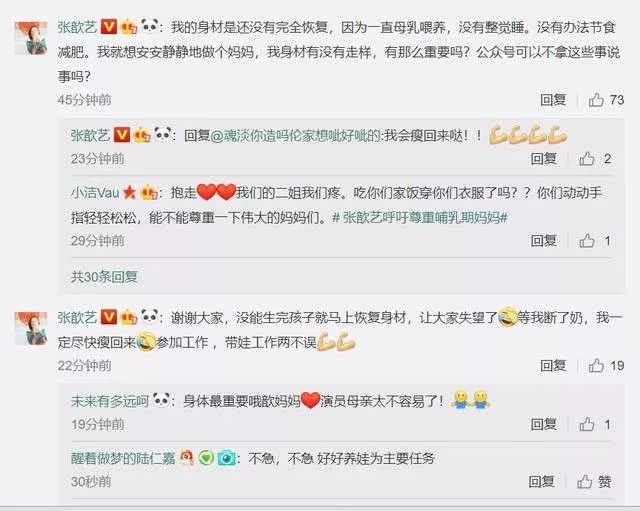The width and height of the screenshot is (640, 511).
Task: Like the 小洁Vau reply
Action: pyautogui.click(x=587, y=241)
